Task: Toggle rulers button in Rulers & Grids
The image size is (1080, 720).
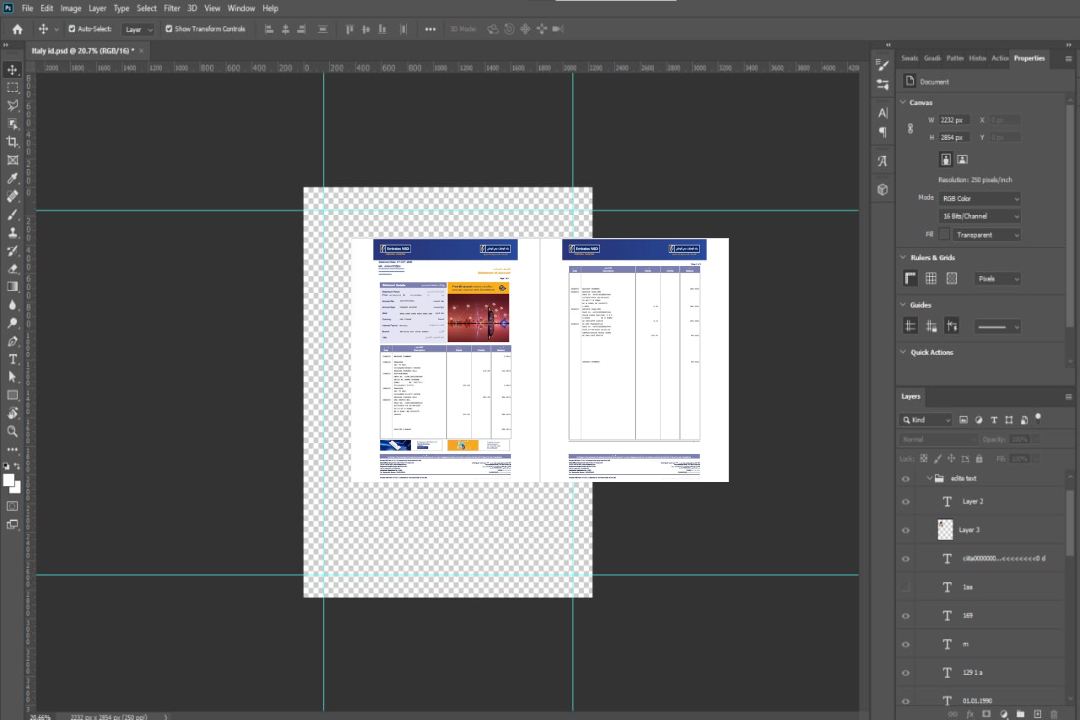Action: [x=910, y=278]
